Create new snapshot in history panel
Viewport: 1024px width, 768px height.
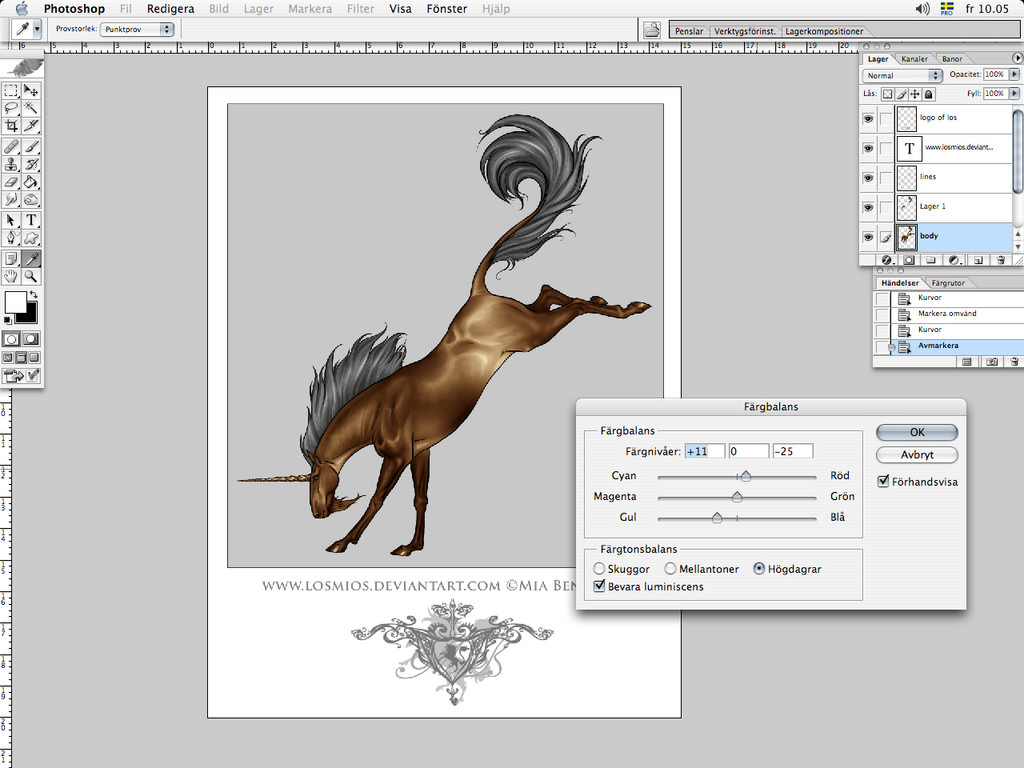tap(991, 361)
